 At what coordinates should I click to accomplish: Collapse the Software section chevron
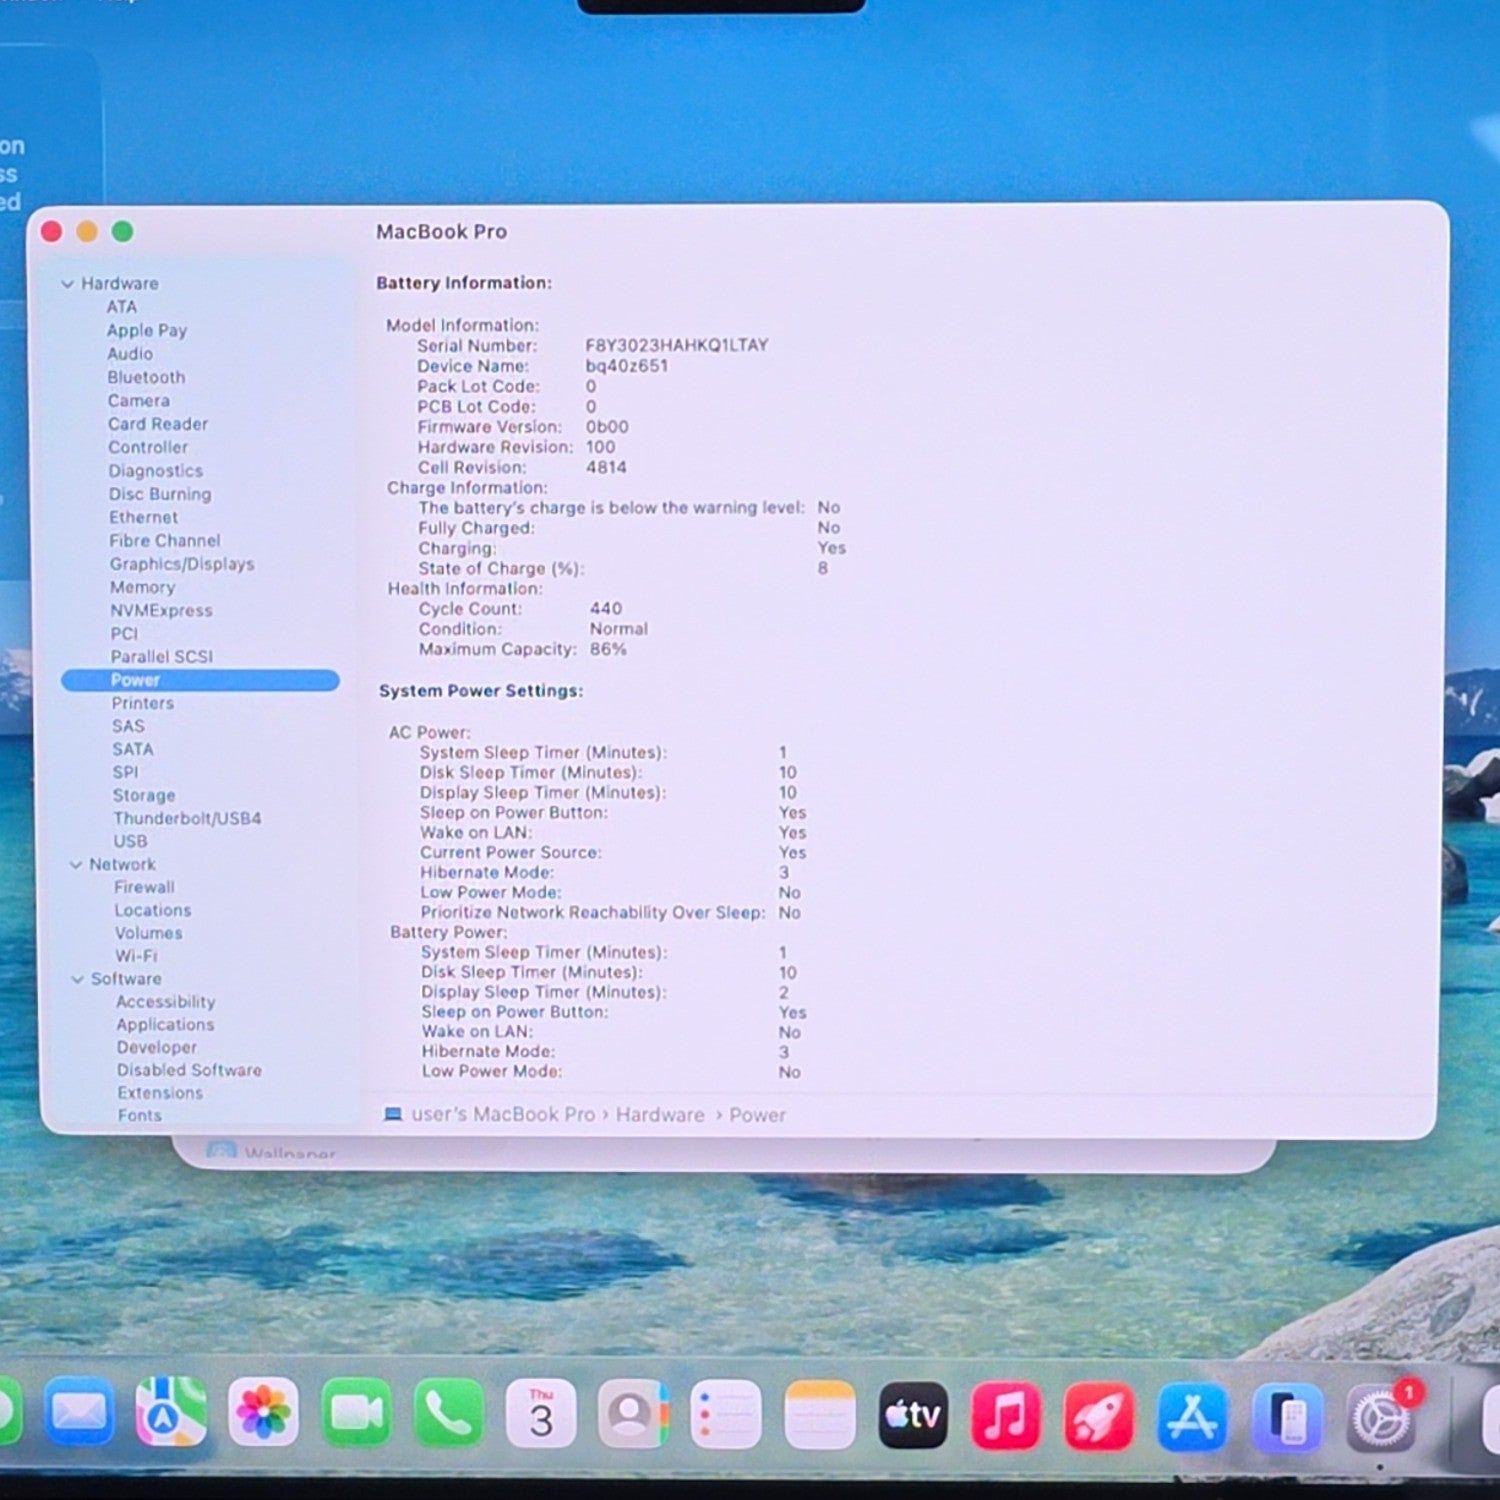pos(77,979)
